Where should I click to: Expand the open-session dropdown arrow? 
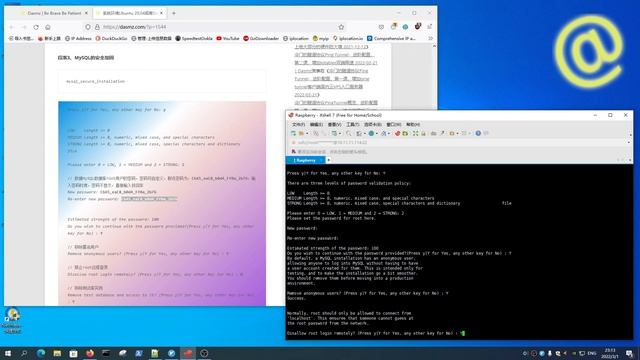[x=307, y=133]
